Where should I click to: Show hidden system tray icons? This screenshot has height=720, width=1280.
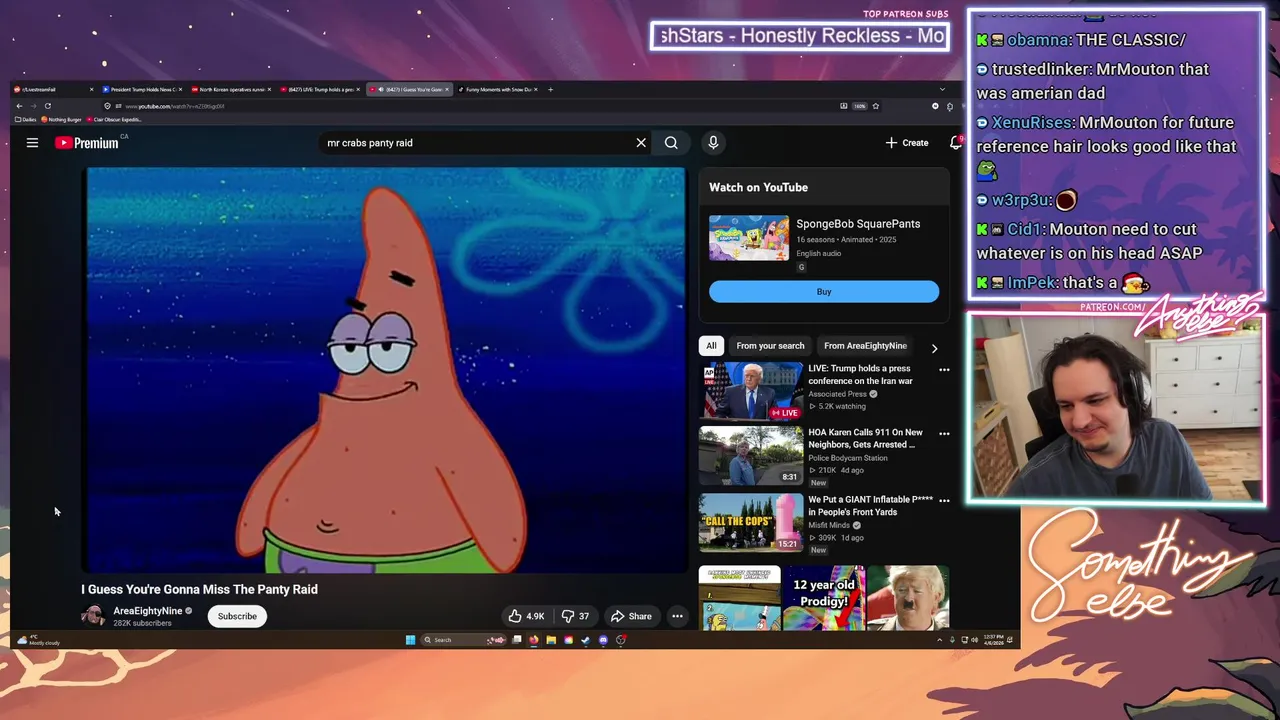tap(939, 640)
